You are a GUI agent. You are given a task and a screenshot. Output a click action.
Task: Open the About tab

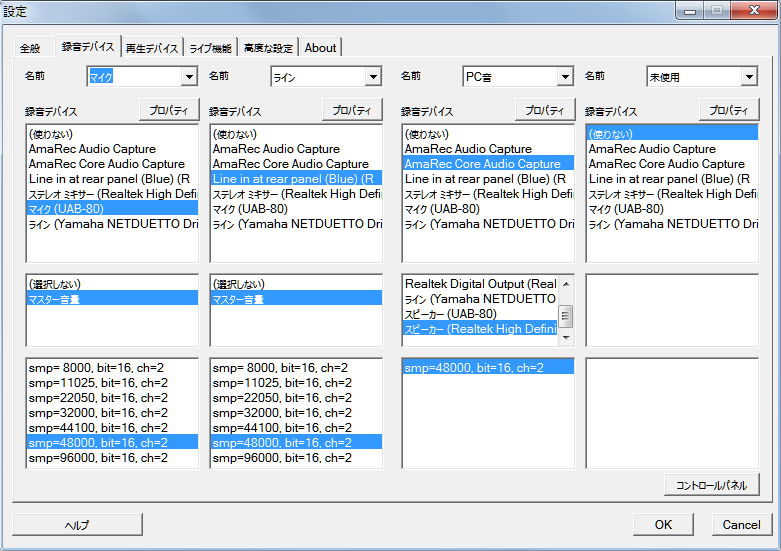[320, 48]
